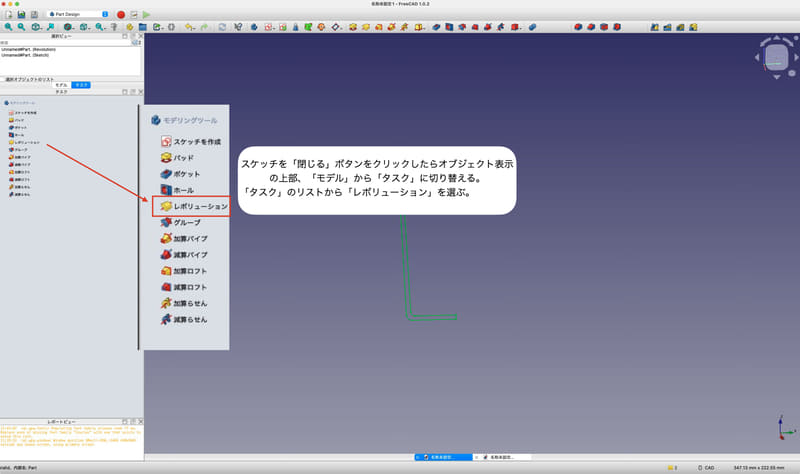The image size is (800, 474).
Task: Toggle the picked object list checkbox
Action: tap(4, 79)
